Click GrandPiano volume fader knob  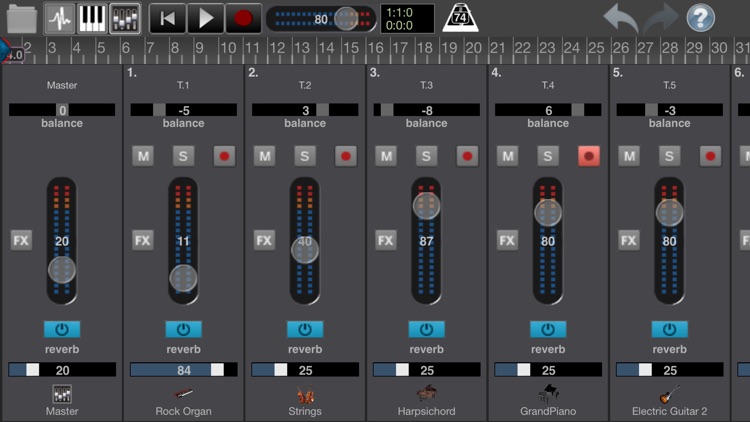[x=548, y=212]
